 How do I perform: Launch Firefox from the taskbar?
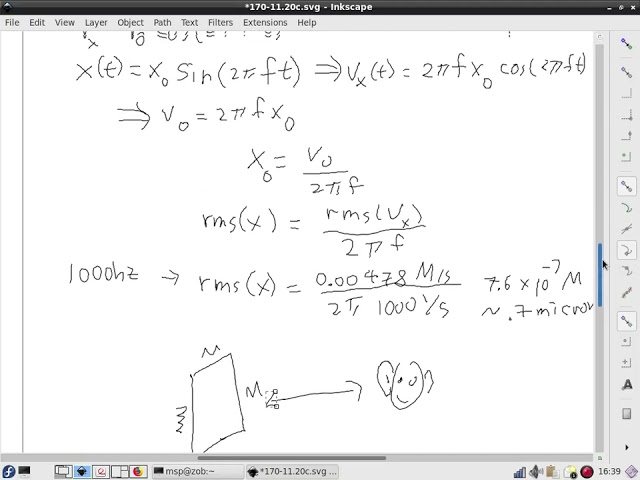click(138, 472)
